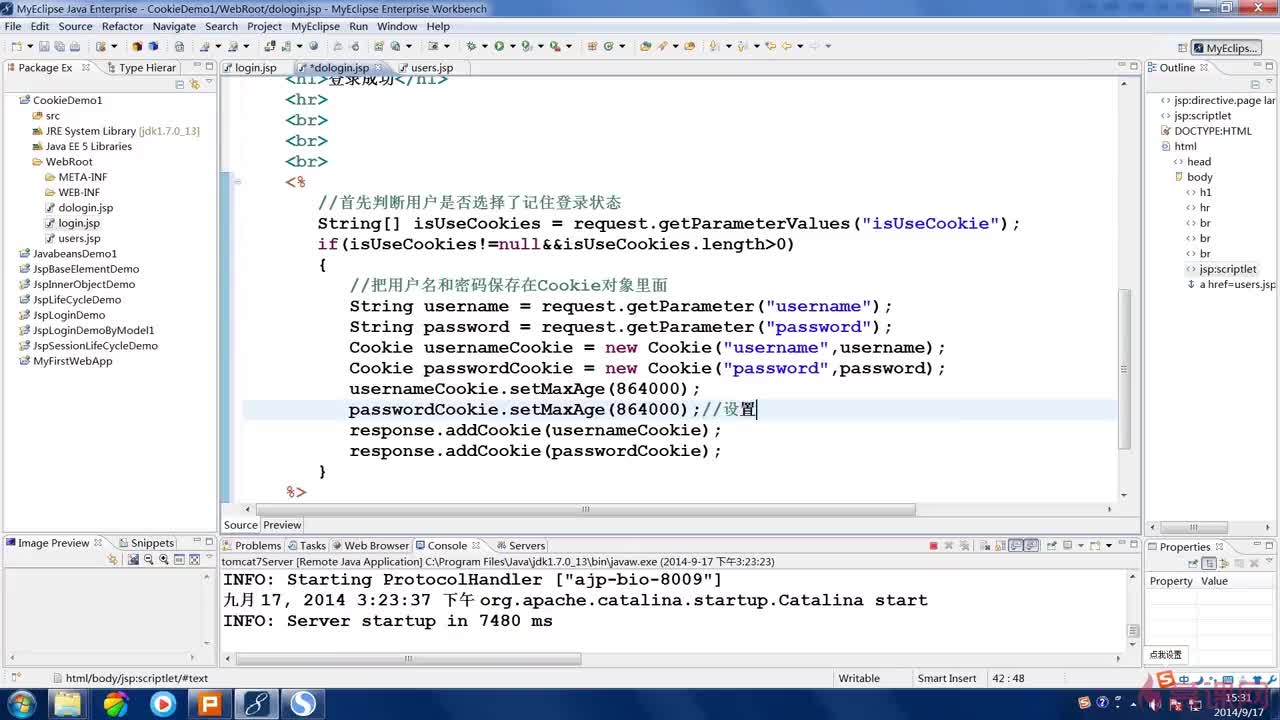Select the DOCTYPE:HTML outline node

click(x=1206, y=131)
